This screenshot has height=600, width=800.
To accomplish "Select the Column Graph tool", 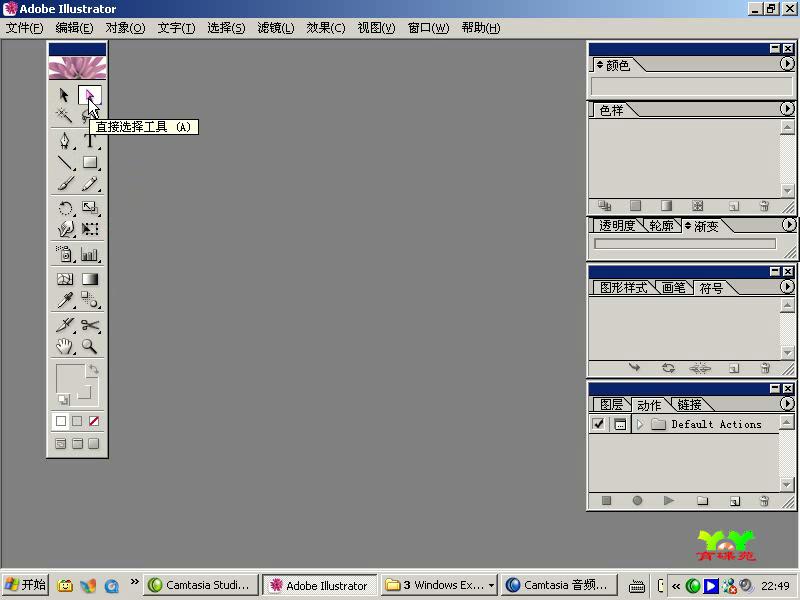I will click(x=90, y=254).
